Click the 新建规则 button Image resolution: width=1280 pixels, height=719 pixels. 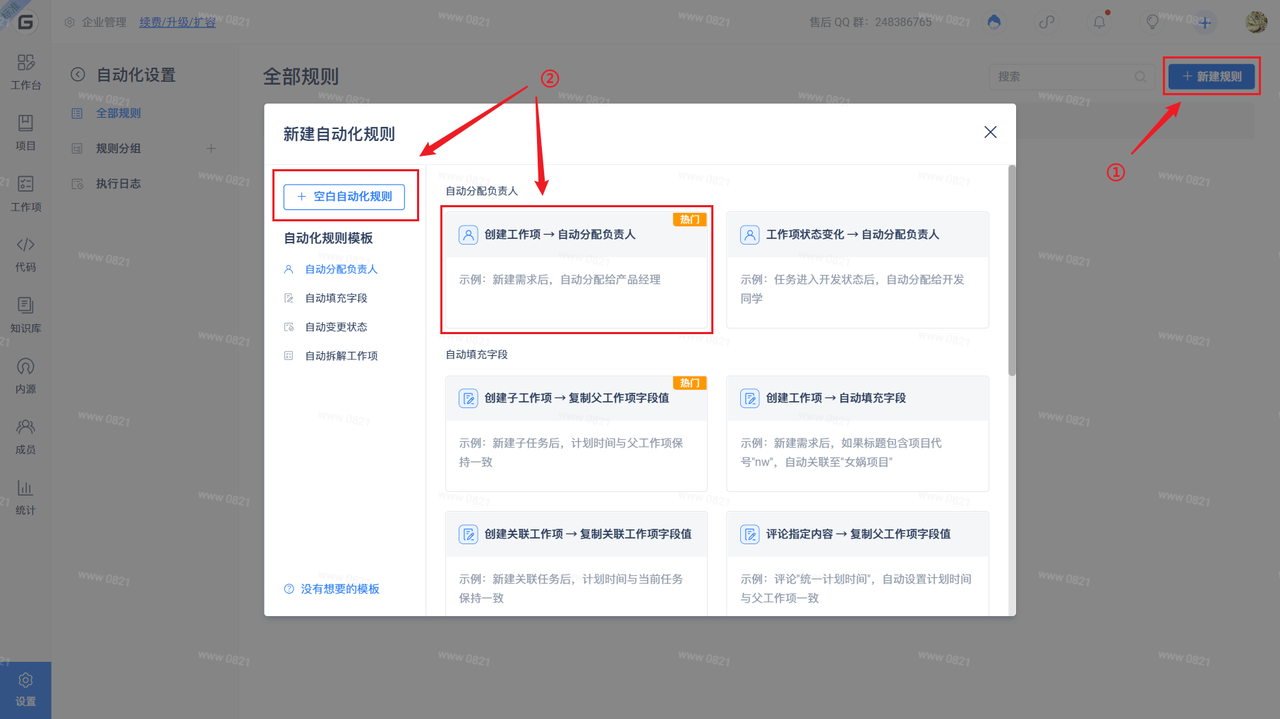click(x=1211, y=76)
